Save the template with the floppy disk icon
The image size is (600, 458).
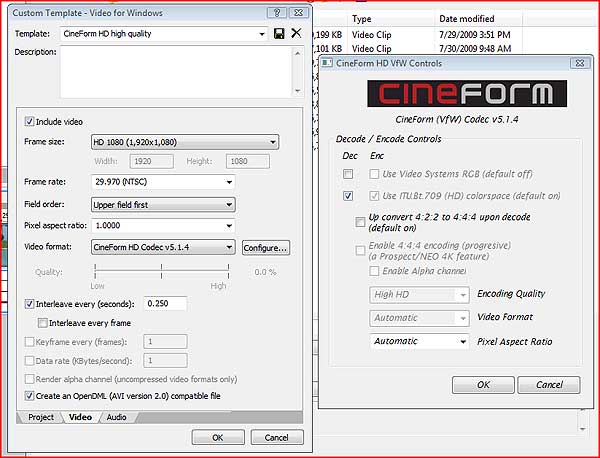tap(279, 33)
